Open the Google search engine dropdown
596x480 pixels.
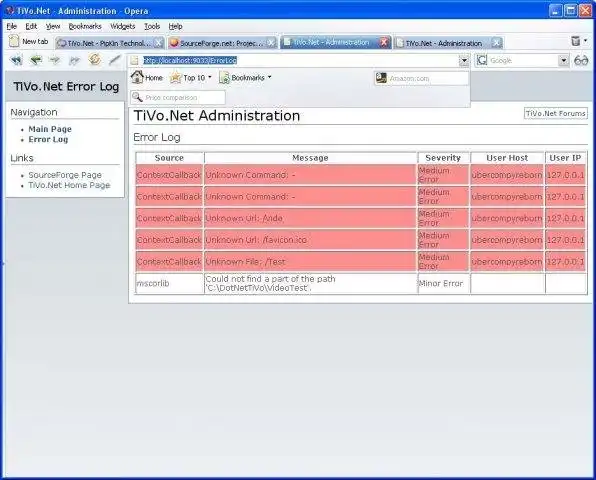564,60
